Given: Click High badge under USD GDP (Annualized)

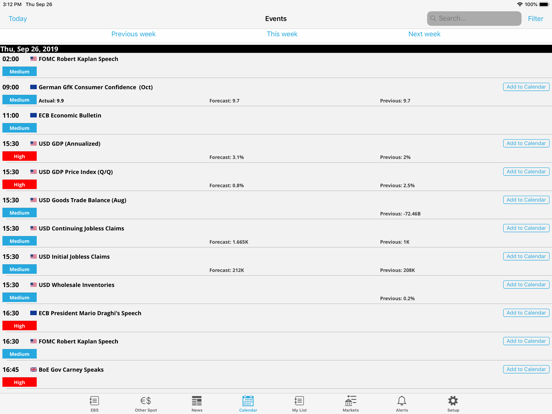Looking at the screenshot, I should click(19, 156).
